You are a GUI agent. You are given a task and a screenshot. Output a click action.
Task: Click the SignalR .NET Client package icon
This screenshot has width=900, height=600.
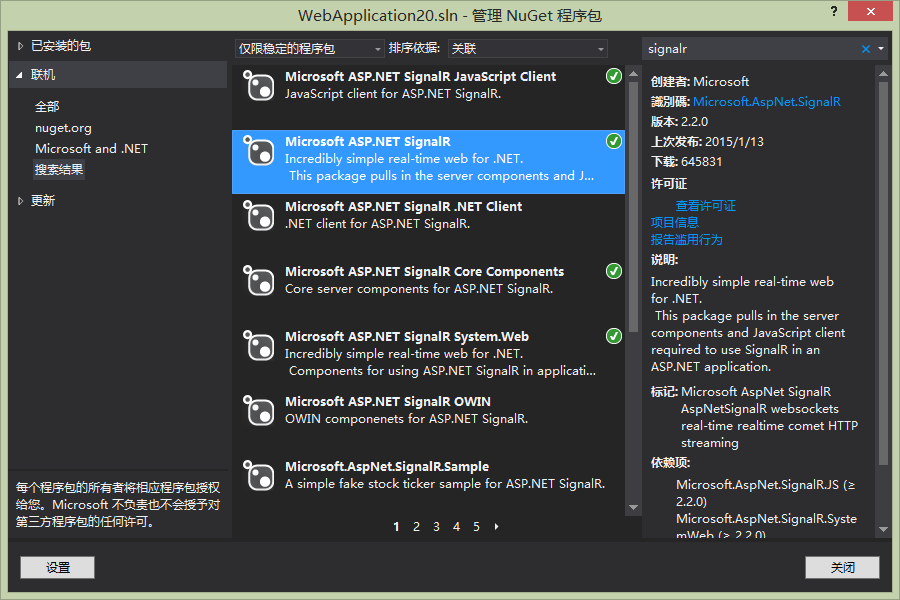click(258, 215)
